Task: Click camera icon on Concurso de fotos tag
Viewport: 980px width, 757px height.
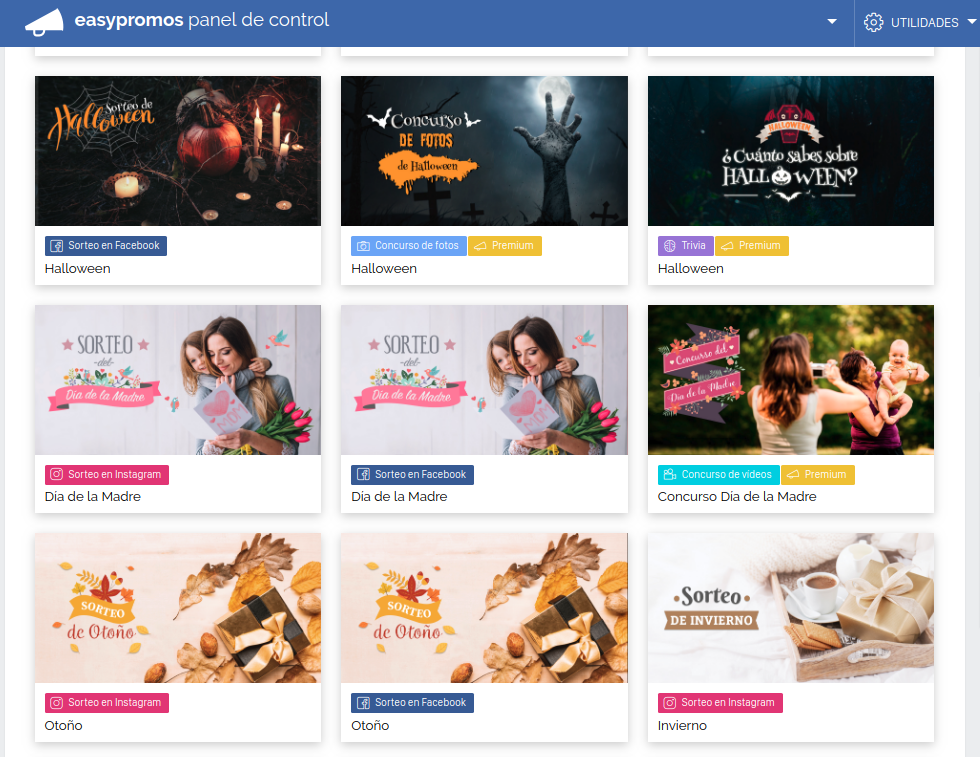Action: 364,246
